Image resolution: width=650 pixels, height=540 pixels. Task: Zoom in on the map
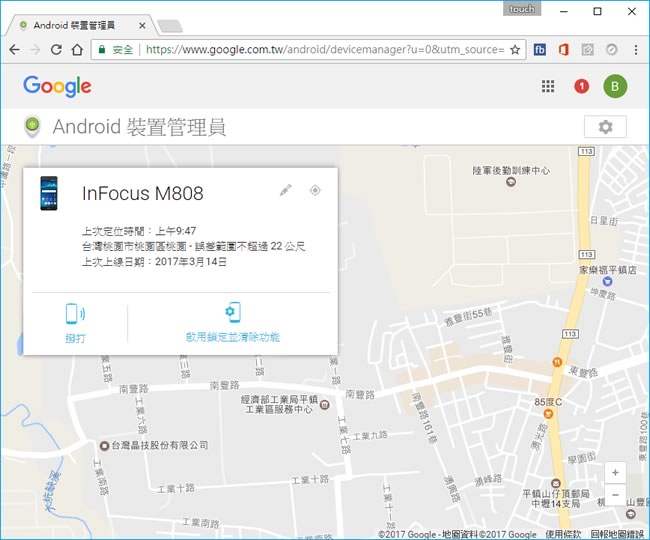tap(615, 472)
